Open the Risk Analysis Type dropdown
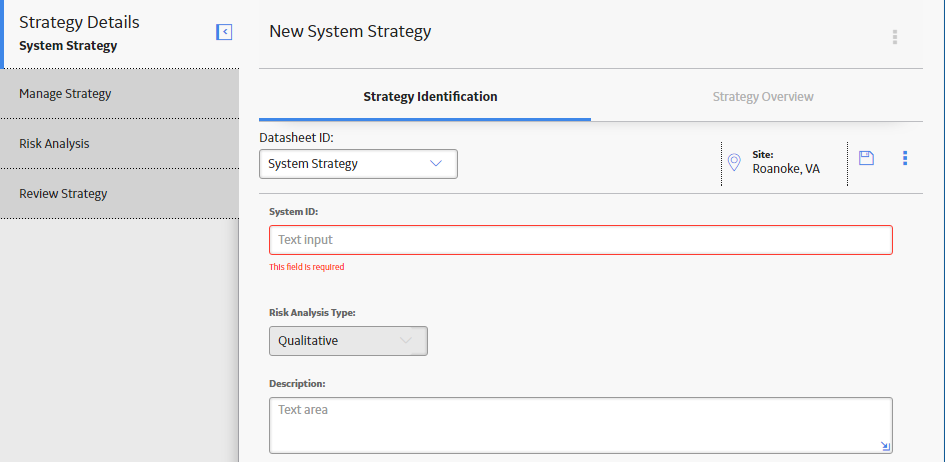This screenshot has height=462, width=945. (348, 341)
